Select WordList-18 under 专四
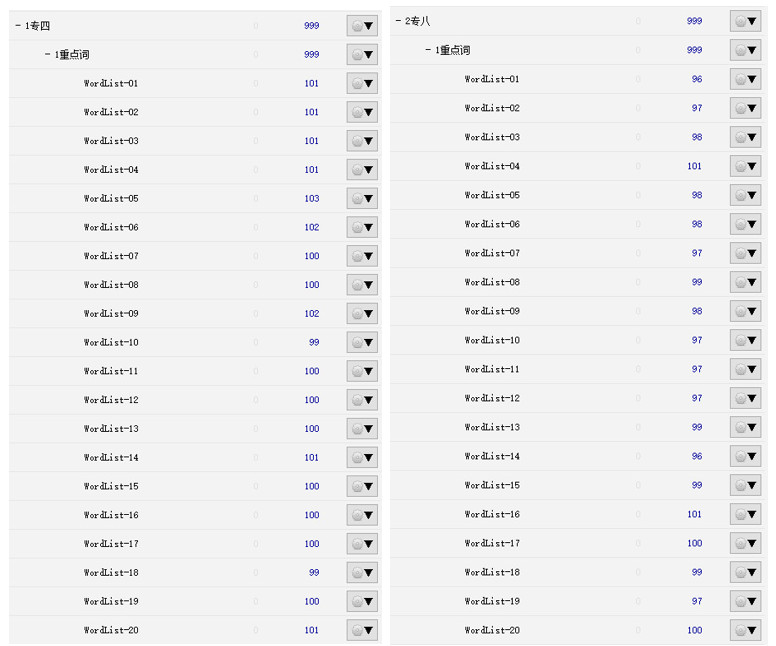776x646 pixels. point(111,573)
